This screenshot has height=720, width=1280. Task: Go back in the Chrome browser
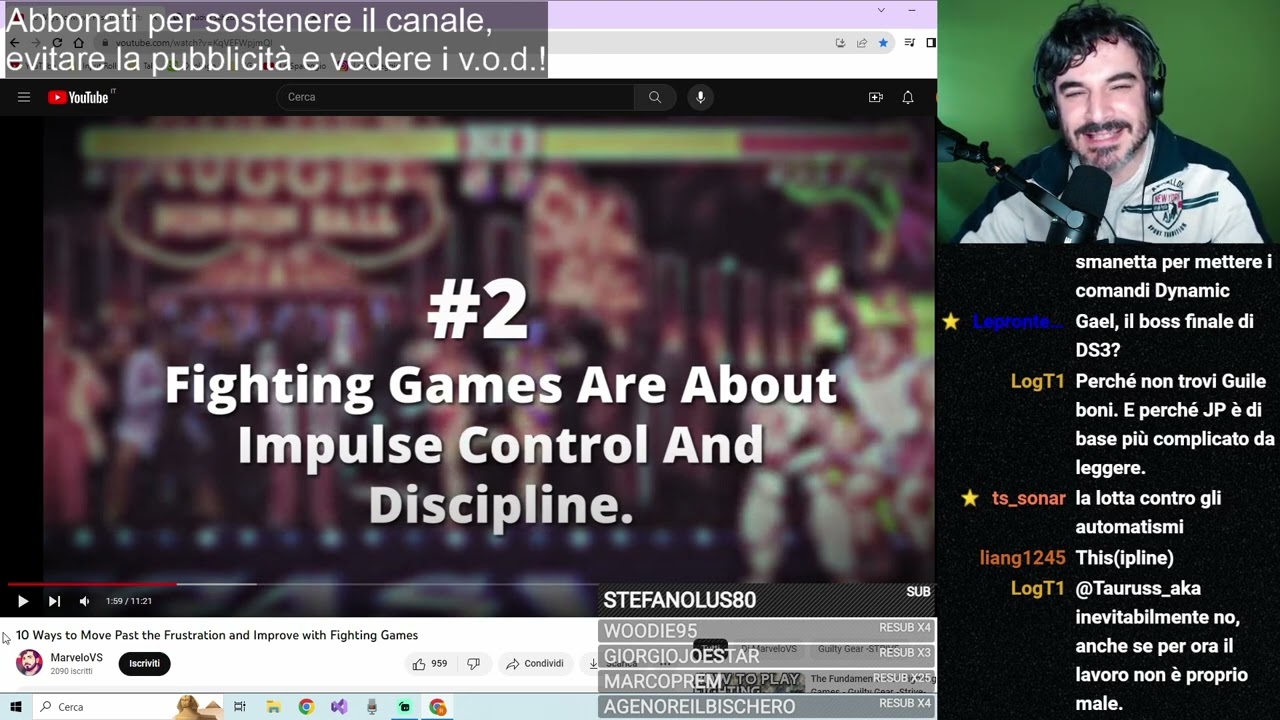click(x=14, y=43)
